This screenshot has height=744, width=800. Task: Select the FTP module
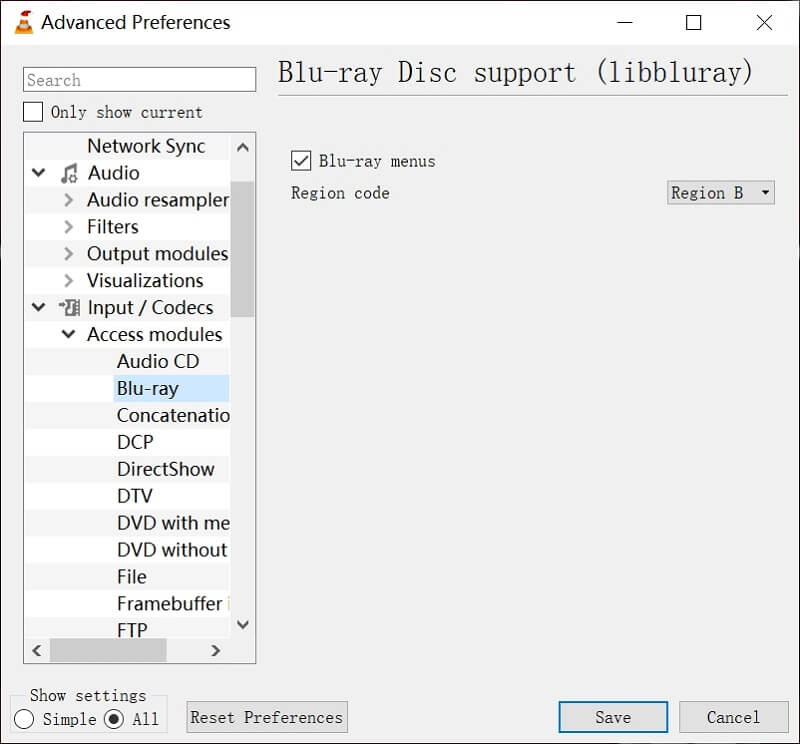132,630
